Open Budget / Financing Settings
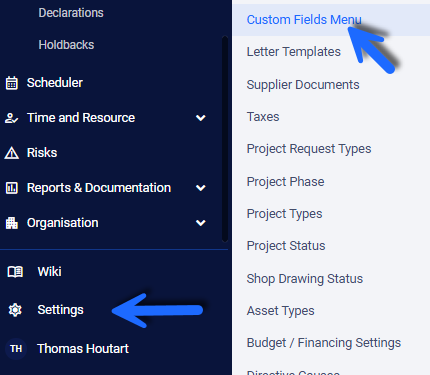 324,343
